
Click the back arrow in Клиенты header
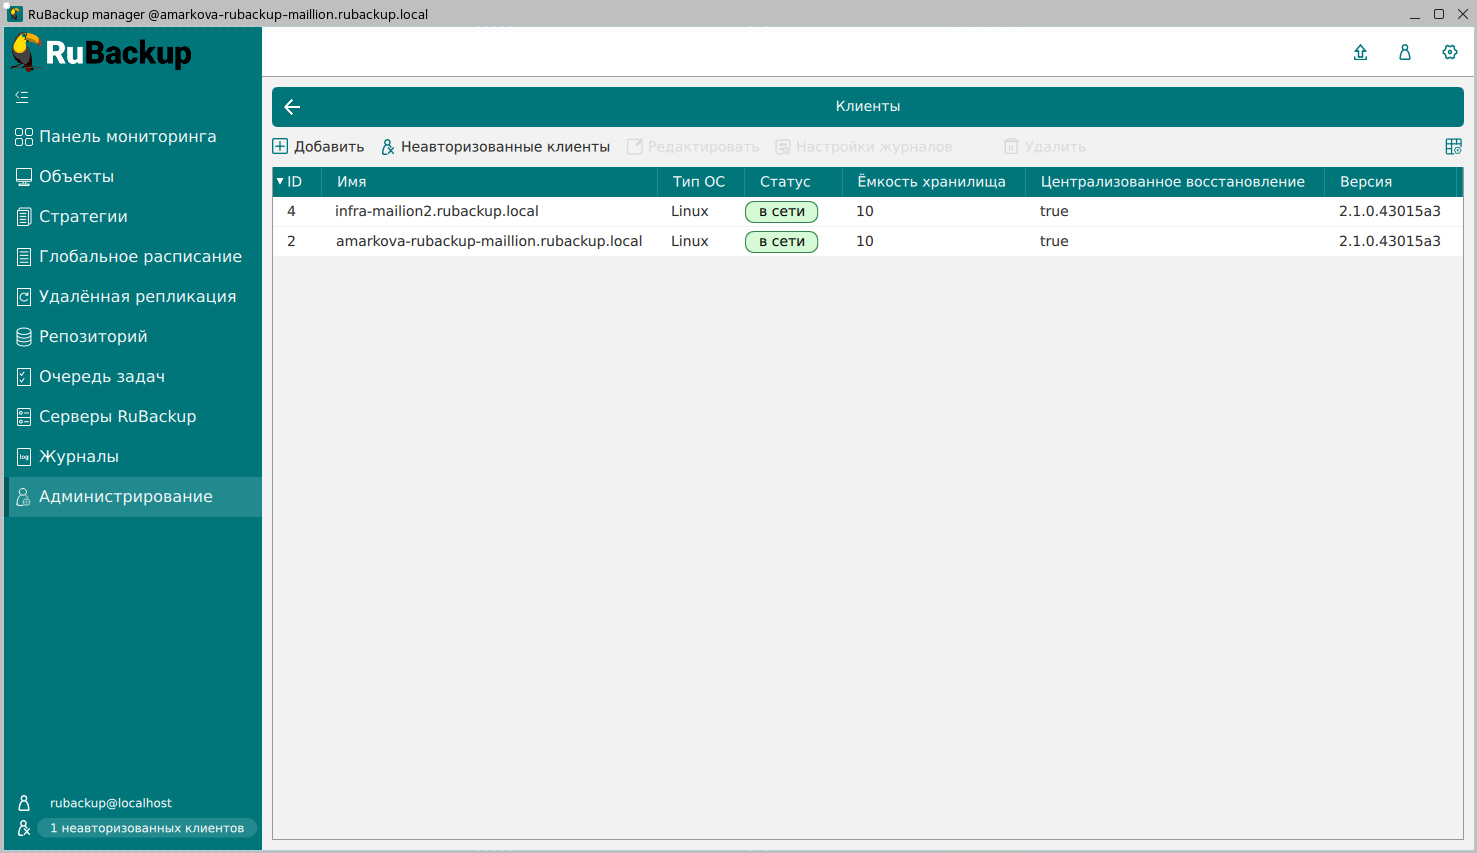pyautogui.click(x=292, y=107)
